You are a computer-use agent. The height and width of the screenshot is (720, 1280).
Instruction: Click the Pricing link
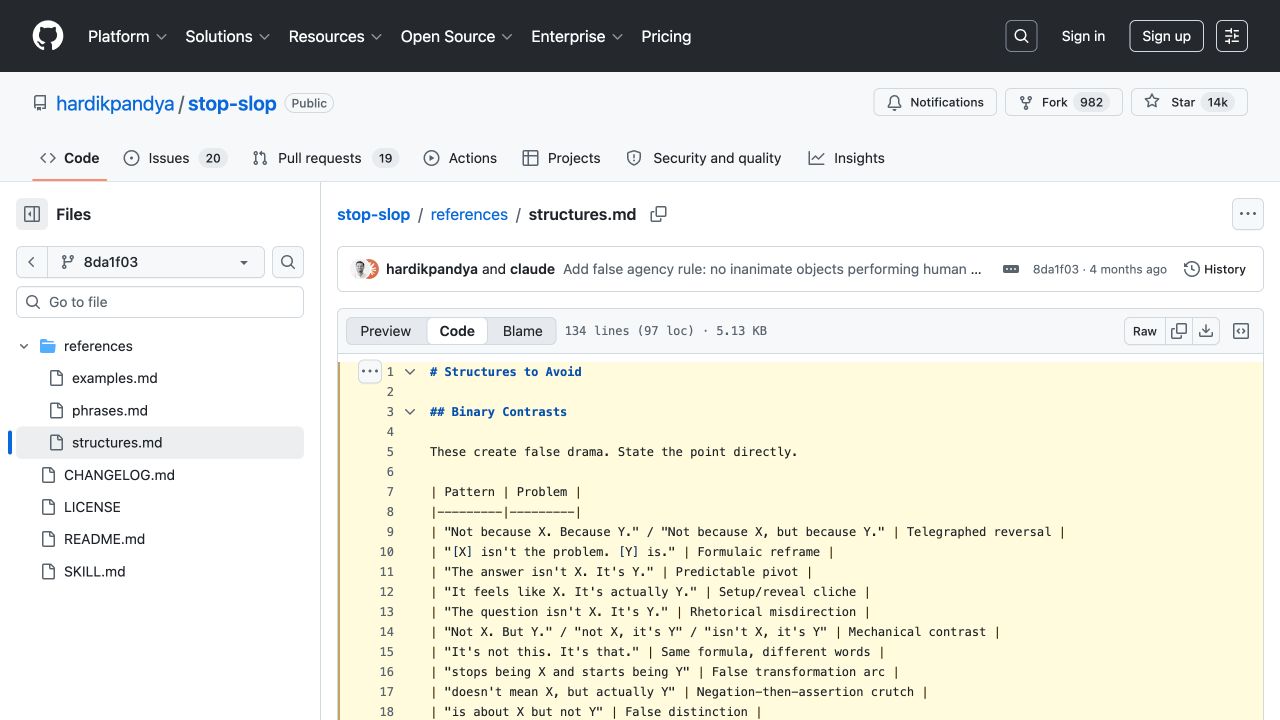(666, 36)
